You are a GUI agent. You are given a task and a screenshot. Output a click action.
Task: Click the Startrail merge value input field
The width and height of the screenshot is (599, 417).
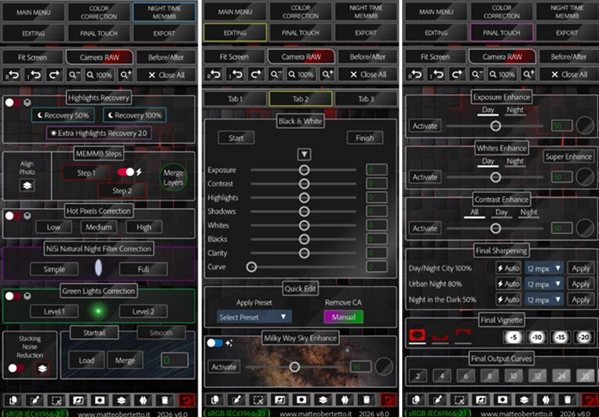pyautogui.click(x=175, y=360)
